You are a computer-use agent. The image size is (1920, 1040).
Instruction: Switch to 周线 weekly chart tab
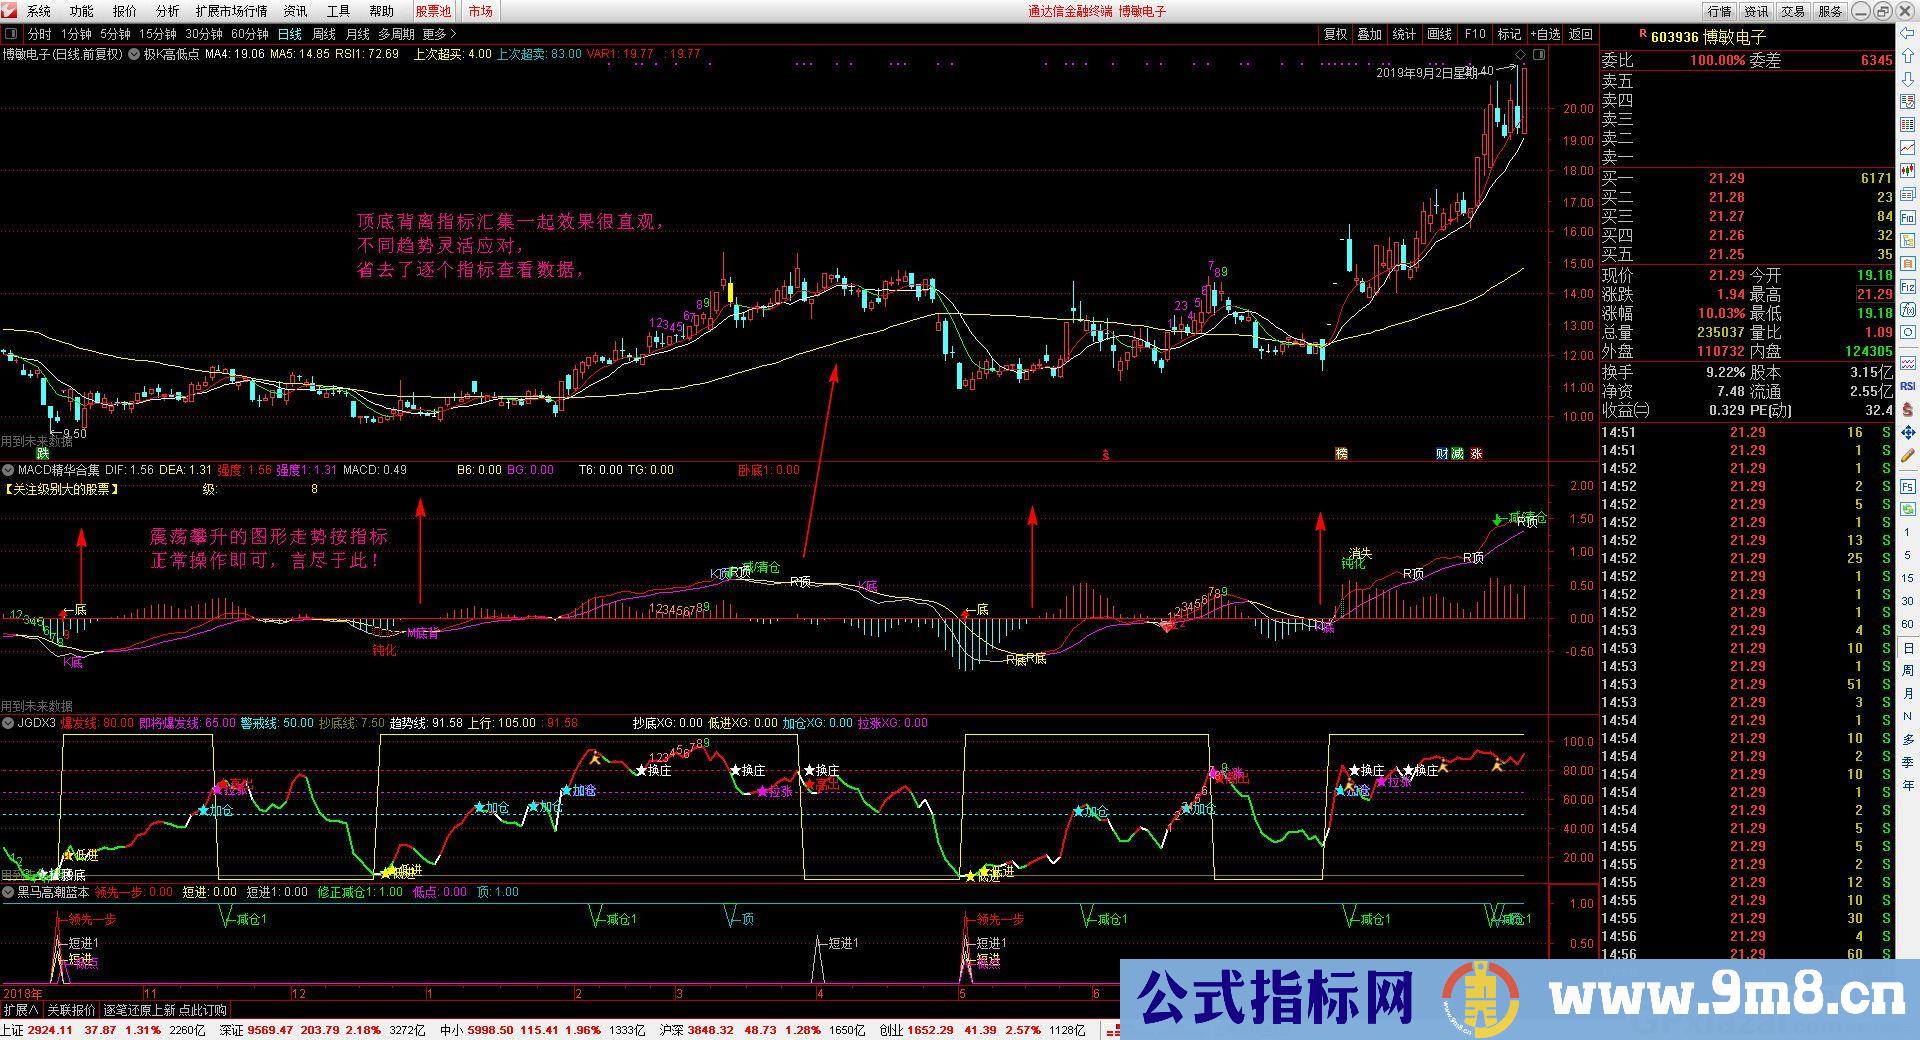(x=324, y=34)
